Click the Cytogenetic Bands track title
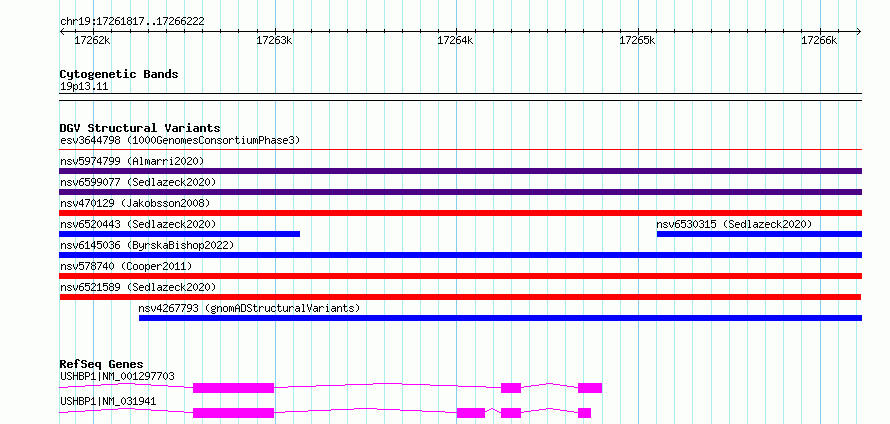 click(119, 74)
